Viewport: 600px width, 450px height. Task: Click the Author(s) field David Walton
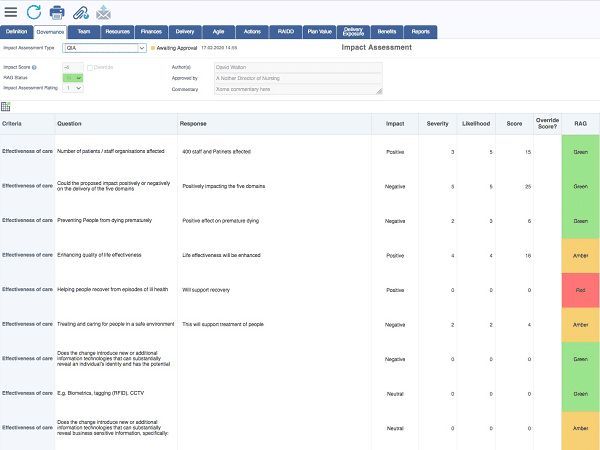tap(298, 67)
